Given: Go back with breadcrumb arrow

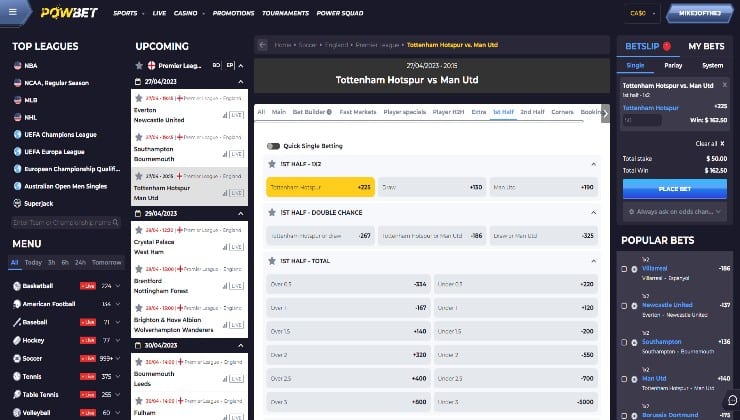Looking at the screenshot, I should click(x=263, y=45).
